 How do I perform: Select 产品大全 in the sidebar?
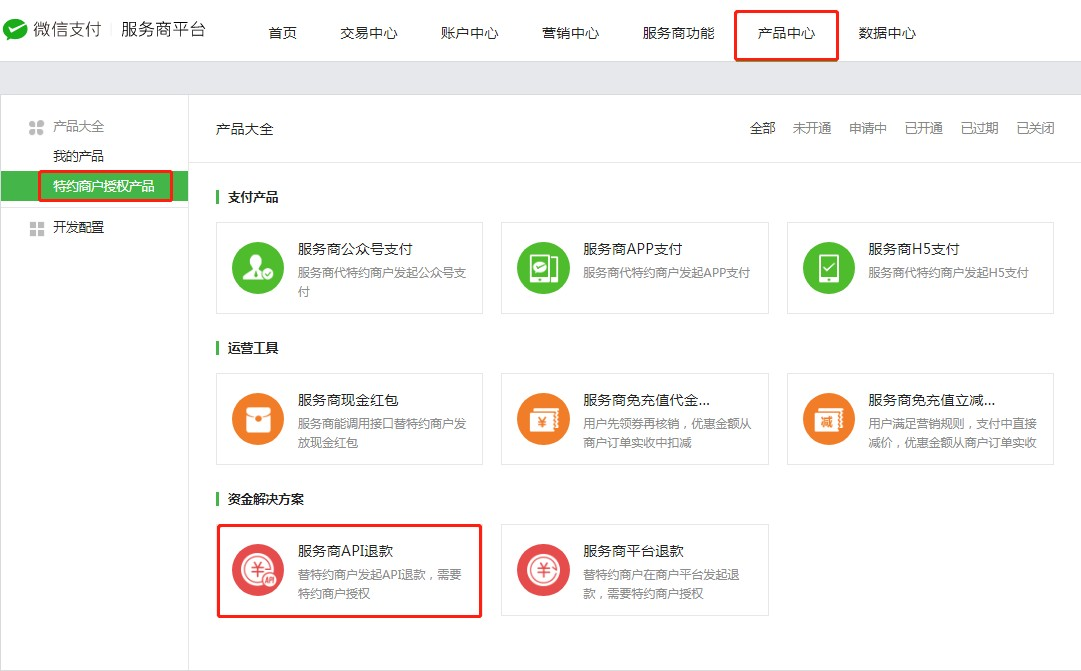[x=79, y=127]
